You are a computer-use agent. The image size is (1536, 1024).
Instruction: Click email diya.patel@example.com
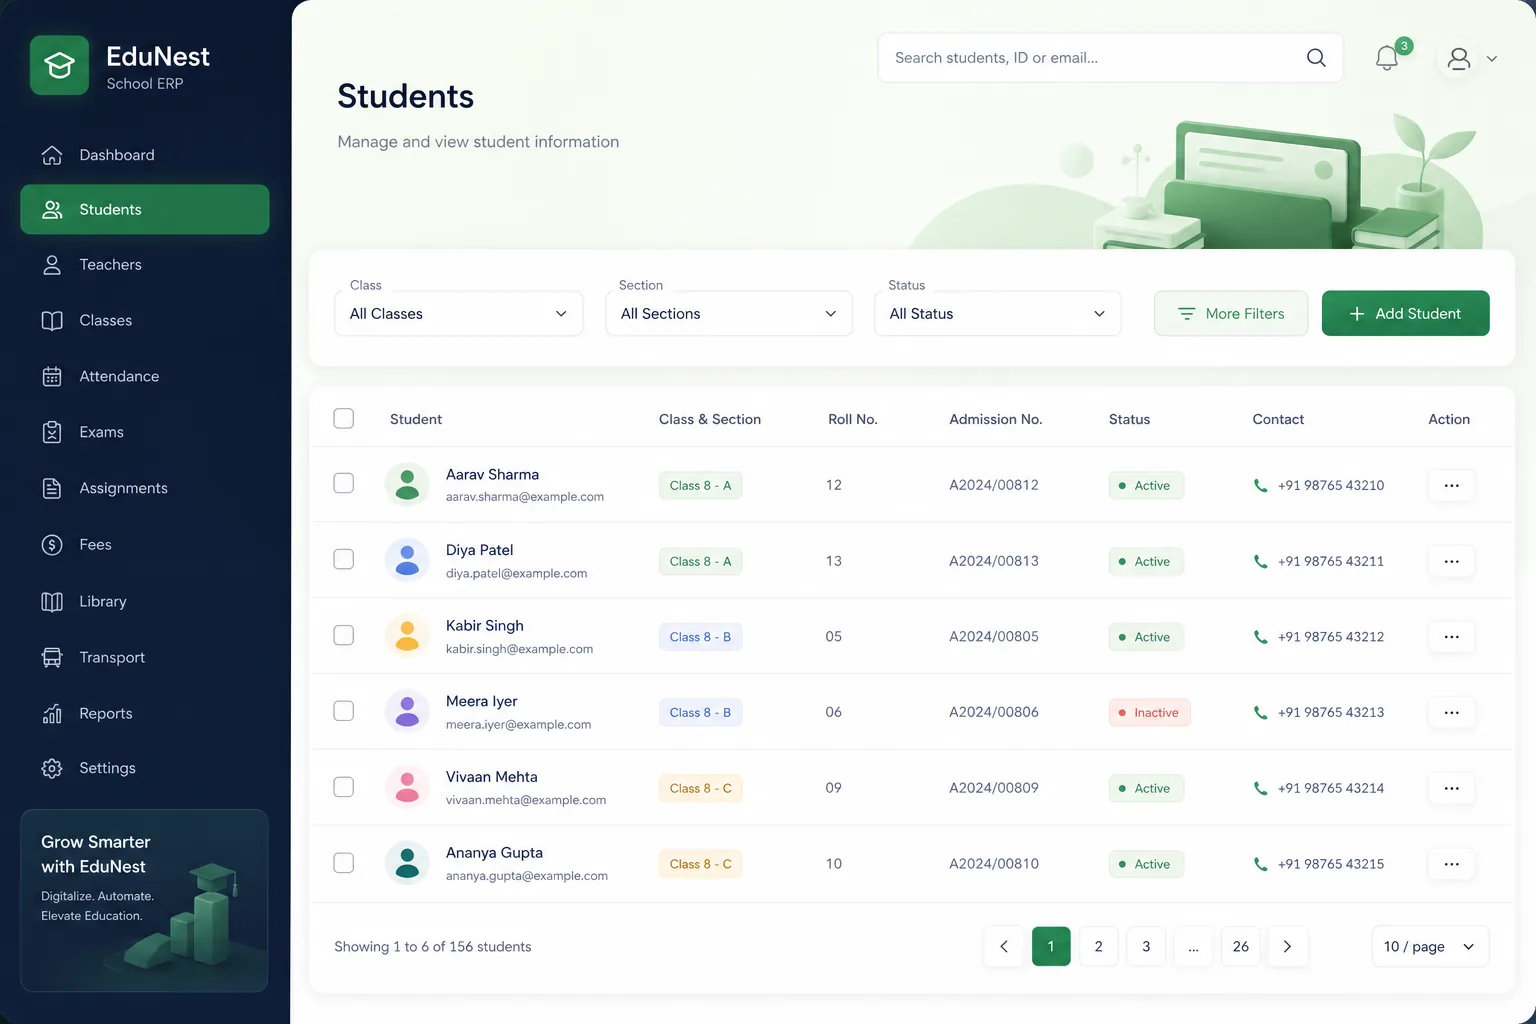[516, 573]
